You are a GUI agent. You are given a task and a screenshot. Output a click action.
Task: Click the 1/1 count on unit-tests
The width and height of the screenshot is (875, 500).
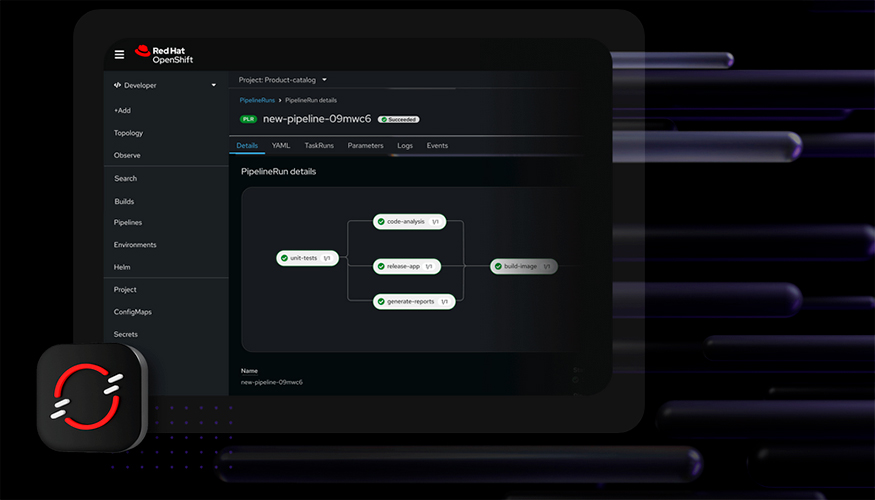[x=327, y=258]
